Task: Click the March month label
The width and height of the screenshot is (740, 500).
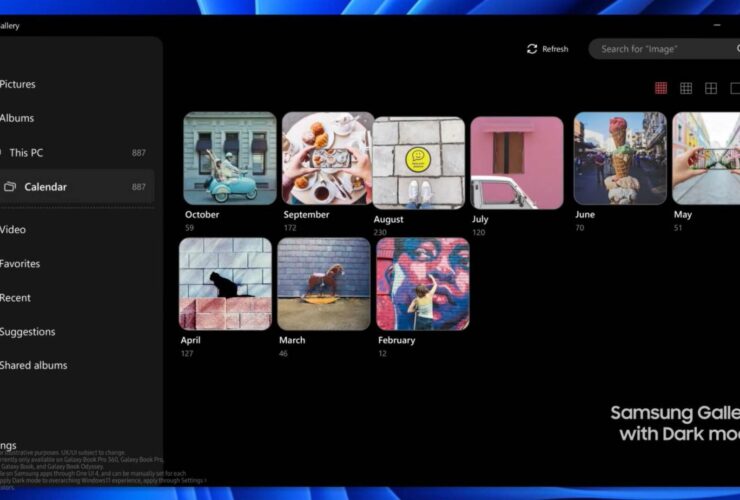Action: 292,340
